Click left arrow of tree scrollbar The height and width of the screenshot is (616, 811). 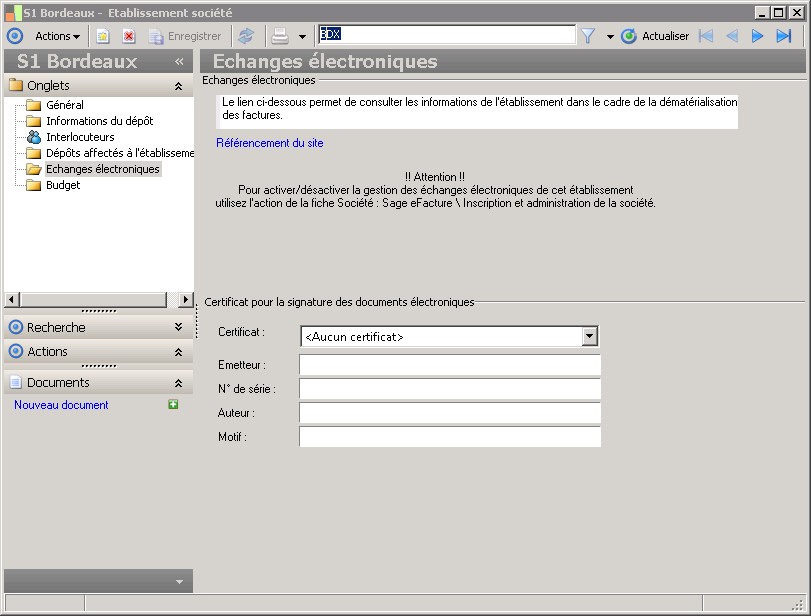tap(12, 299)
